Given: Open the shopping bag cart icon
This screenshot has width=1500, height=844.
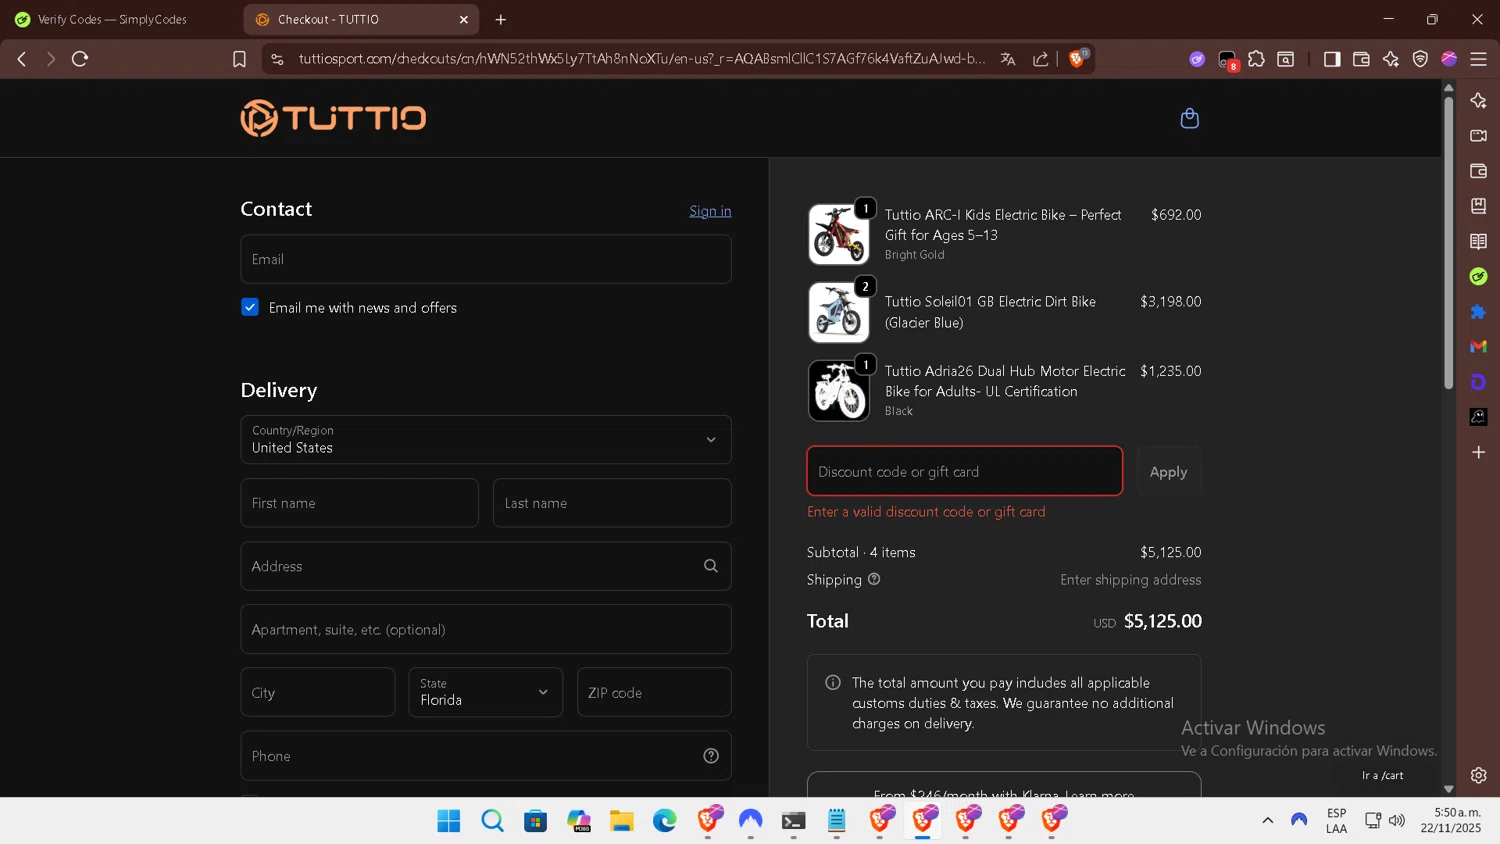Looking at the screenshot, I should click(x=1189, y=118).
